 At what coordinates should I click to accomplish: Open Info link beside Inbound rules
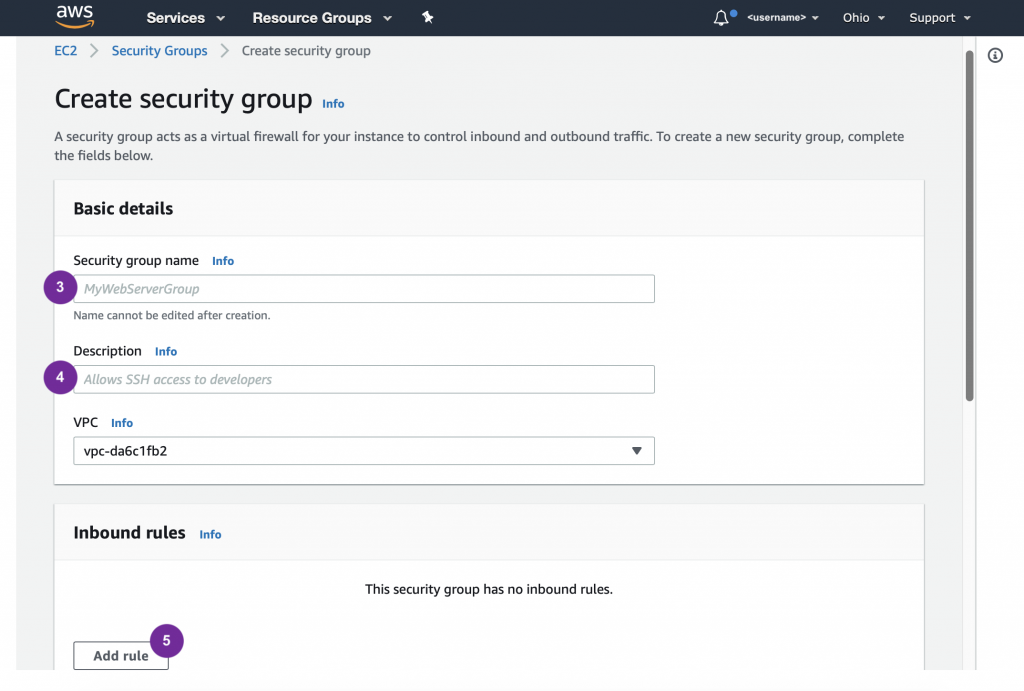[210, 535]
